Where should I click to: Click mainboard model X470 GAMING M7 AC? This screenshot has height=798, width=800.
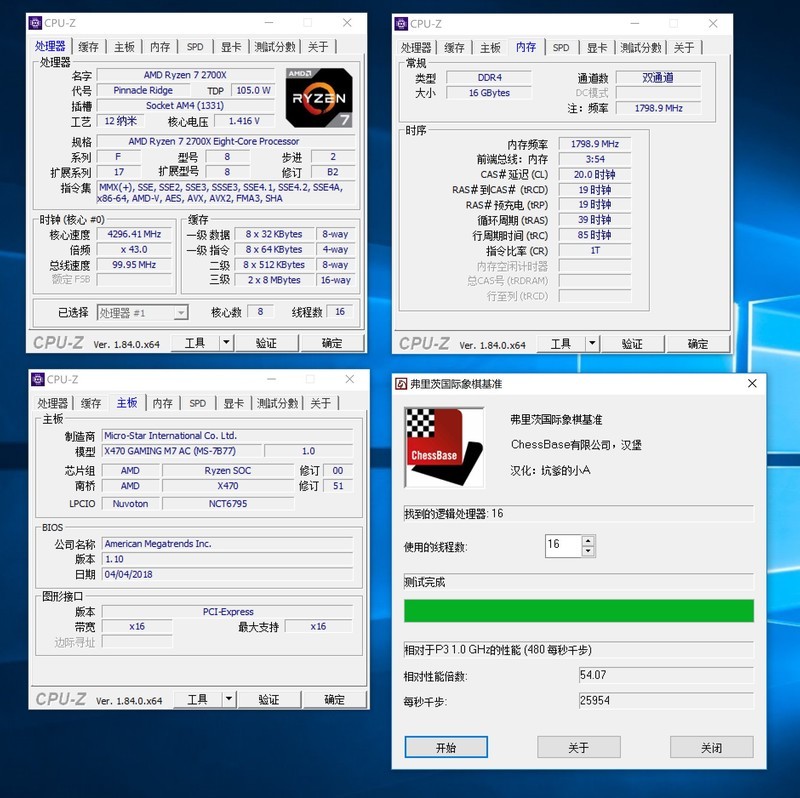[182, 451]
